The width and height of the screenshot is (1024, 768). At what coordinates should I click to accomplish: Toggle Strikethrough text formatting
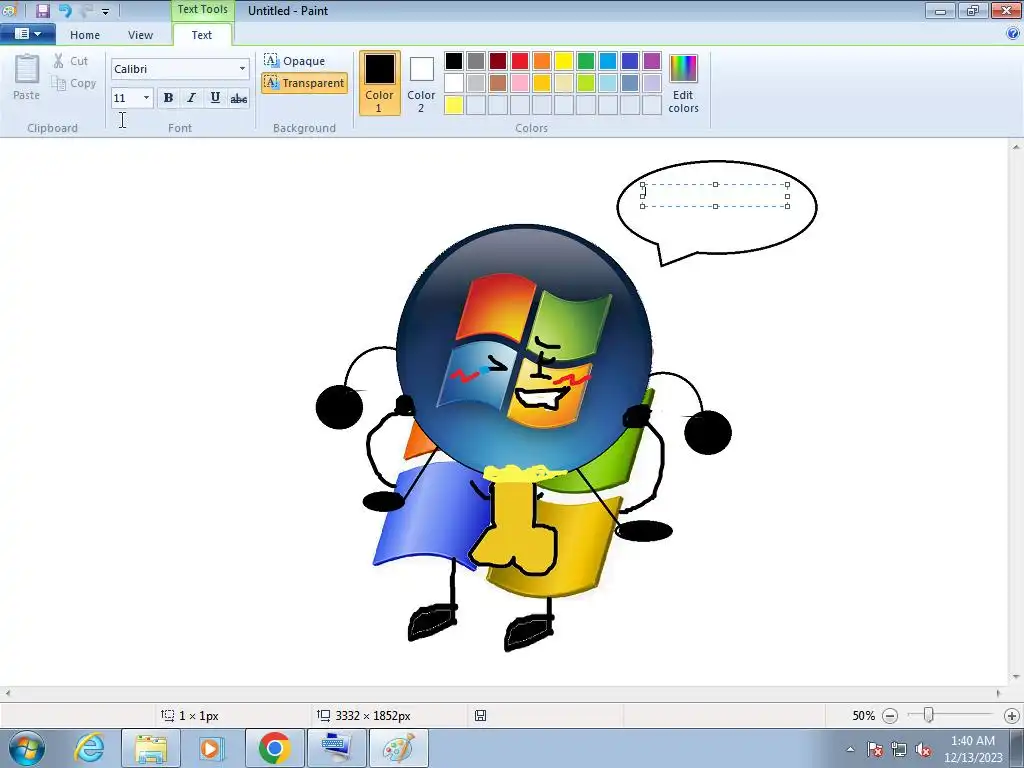[x=238, y=97]
